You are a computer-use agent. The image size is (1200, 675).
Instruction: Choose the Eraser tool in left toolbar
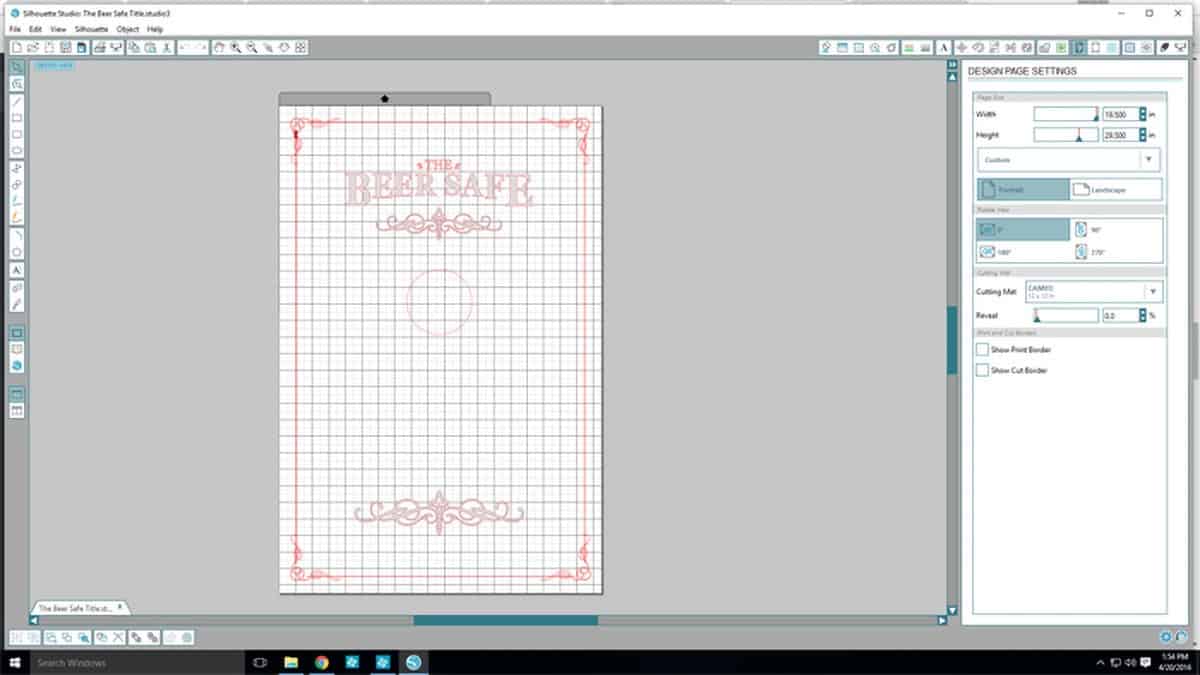tap(17, 287)
